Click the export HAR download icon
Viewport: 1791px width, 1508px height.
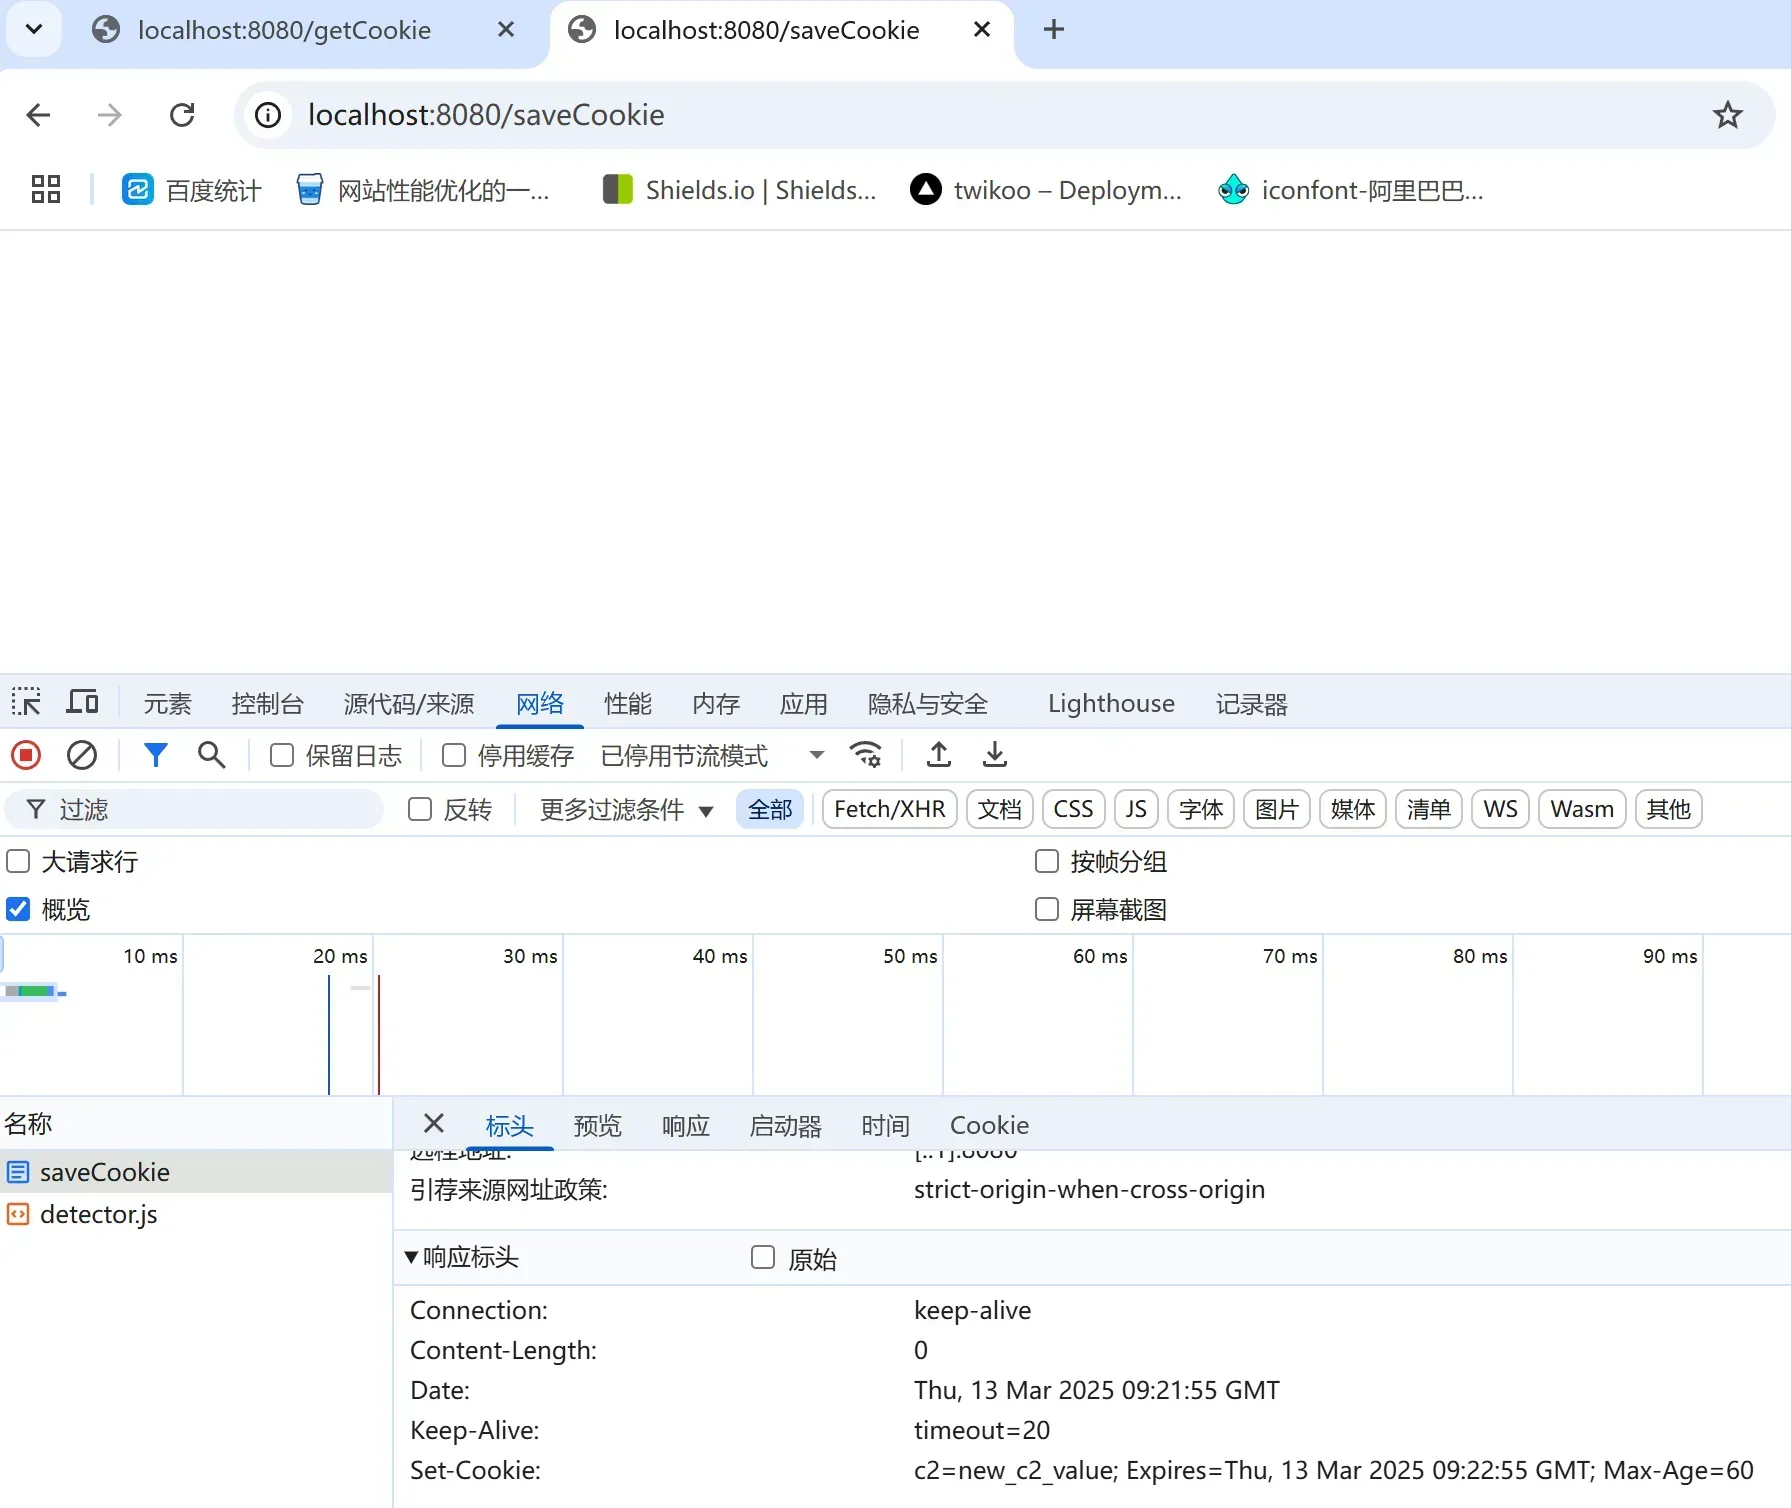coord(994,755)
